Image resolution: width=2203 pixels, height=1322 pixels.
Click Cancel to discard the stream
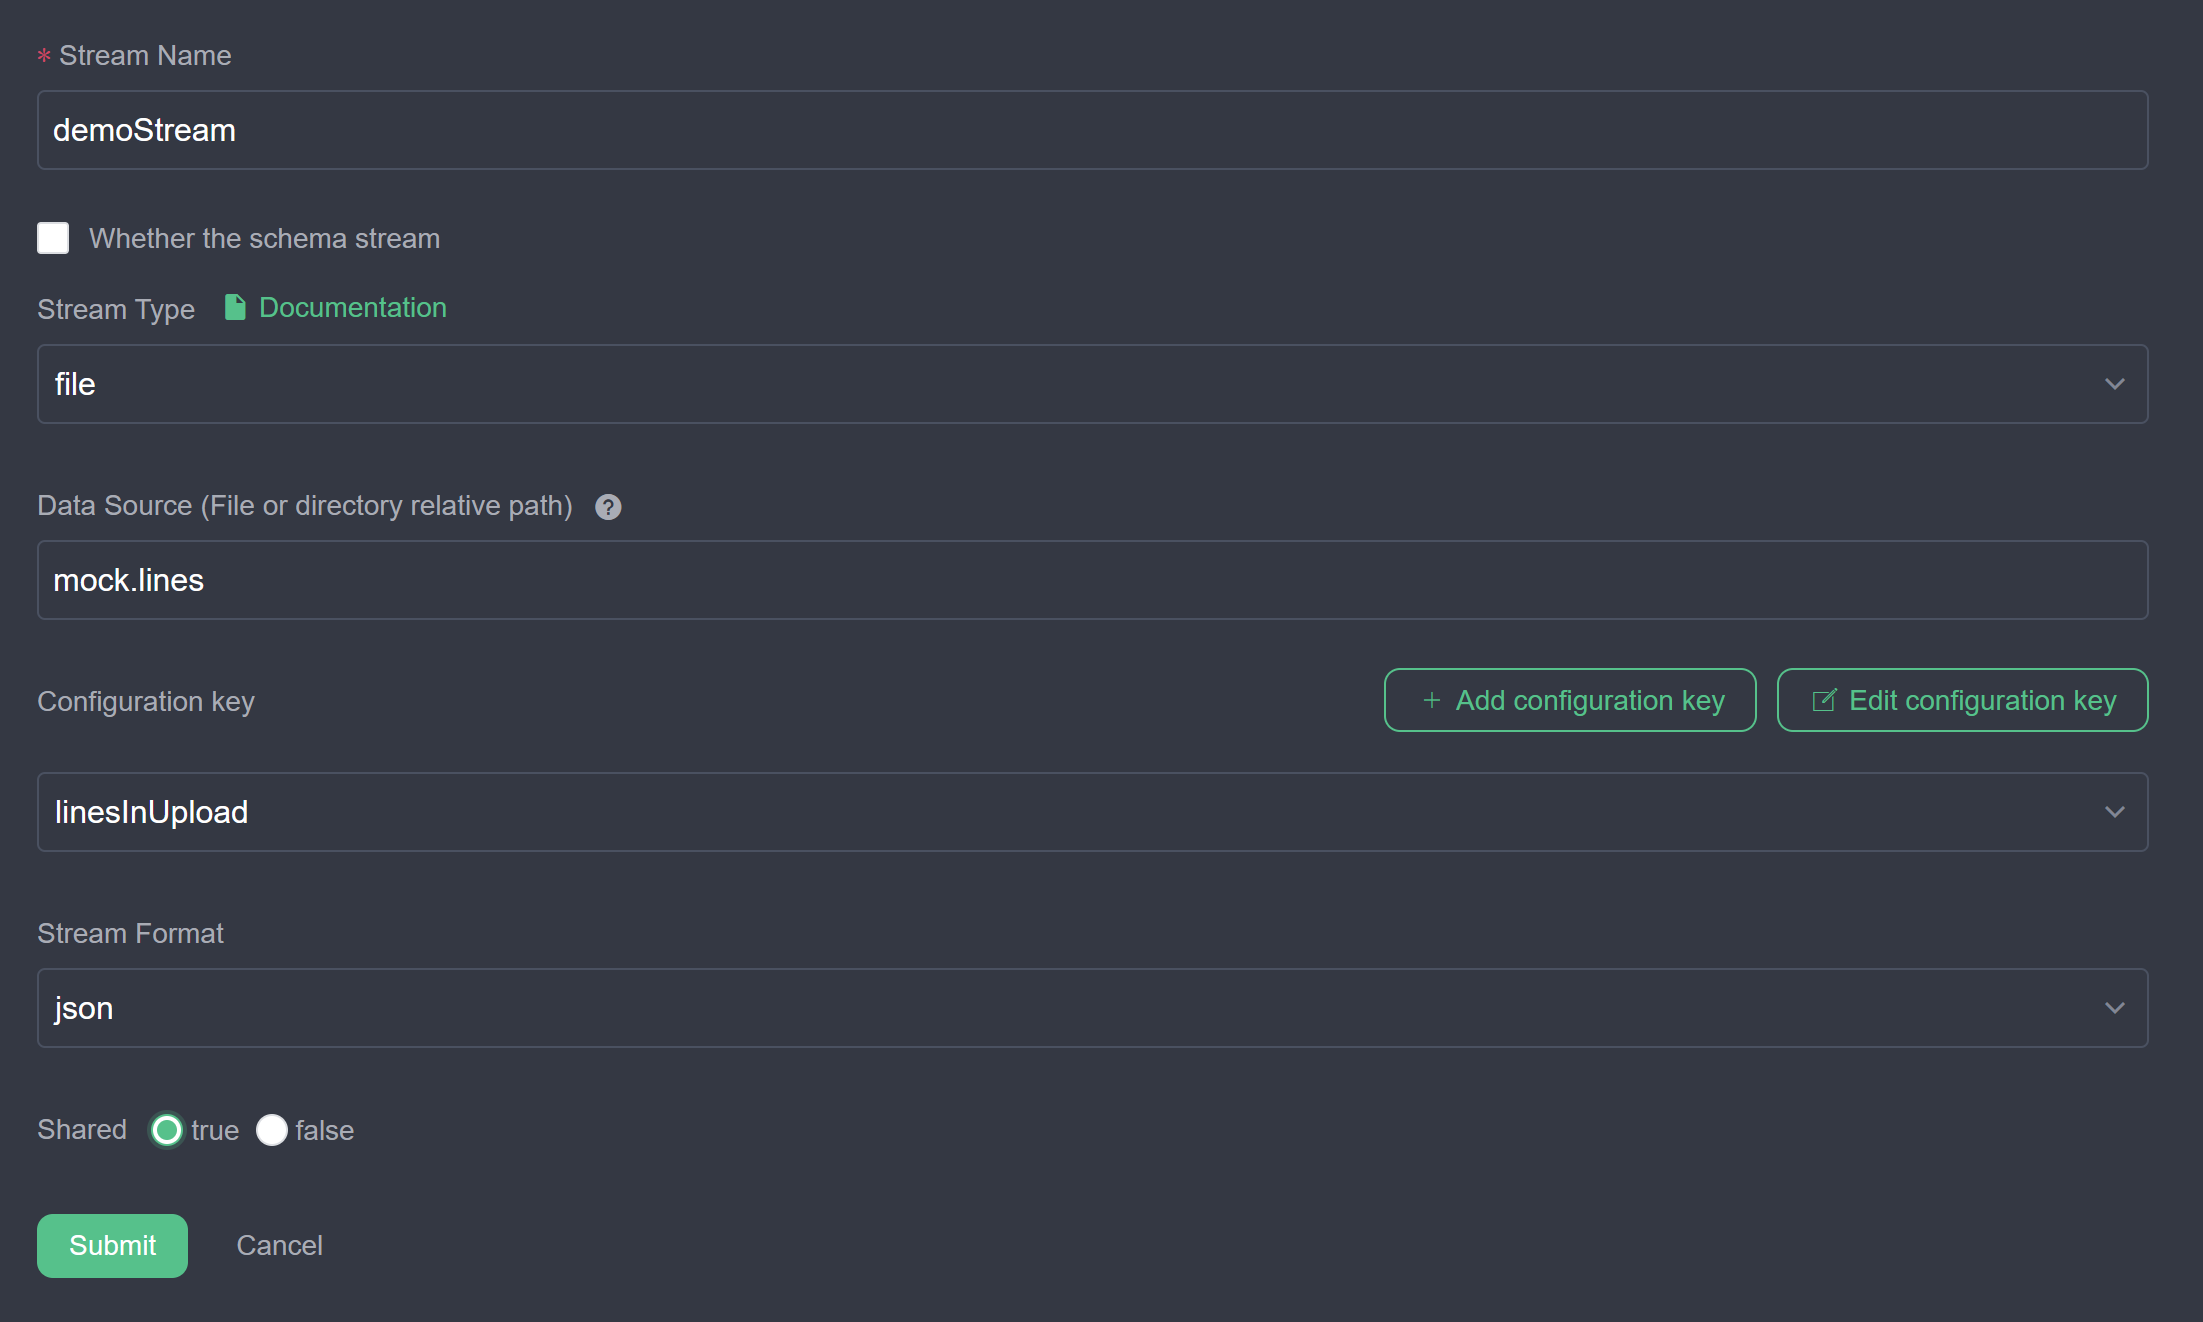click(x=279, y=1245)
